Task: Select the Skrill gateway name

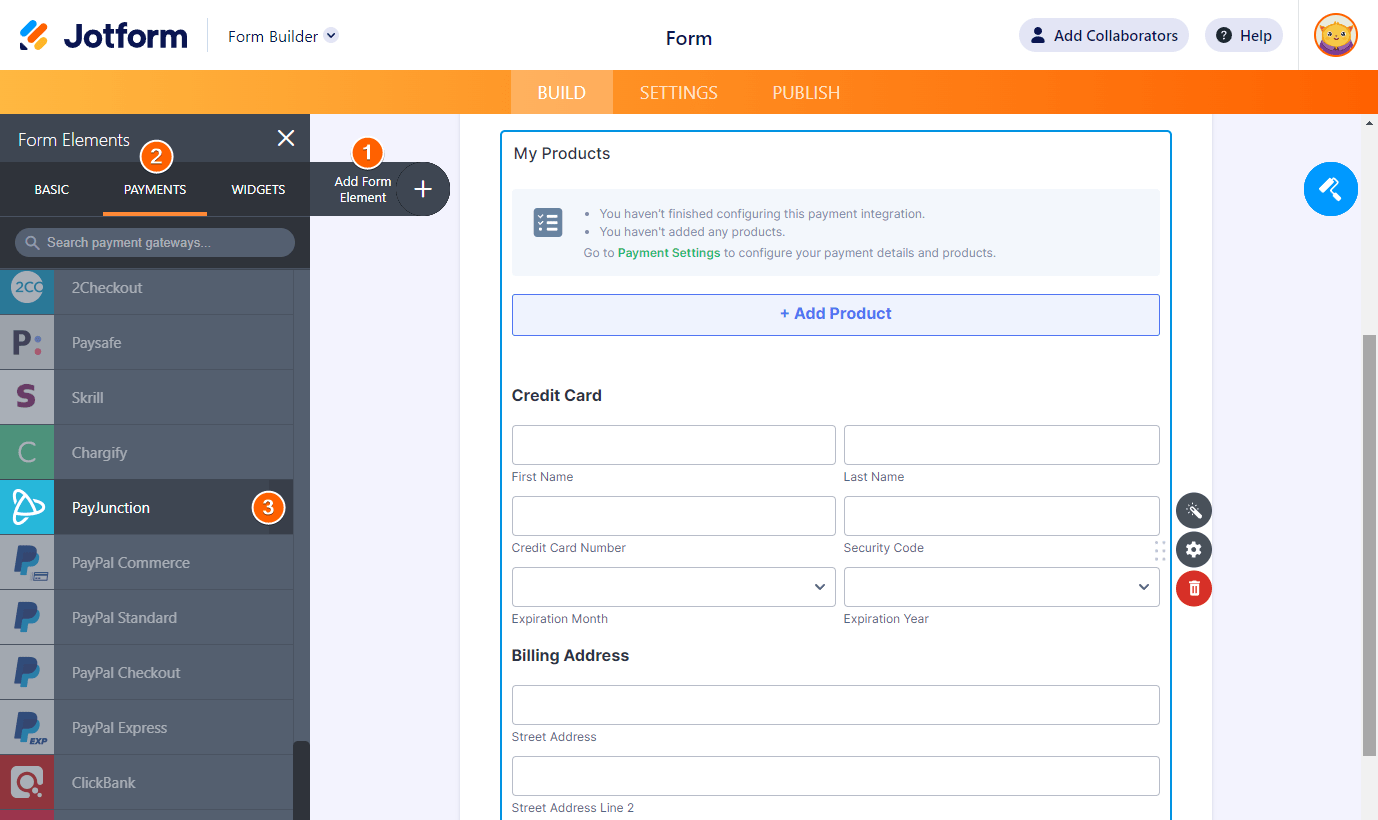Action: pyautogui.click(x=88, y=398)
